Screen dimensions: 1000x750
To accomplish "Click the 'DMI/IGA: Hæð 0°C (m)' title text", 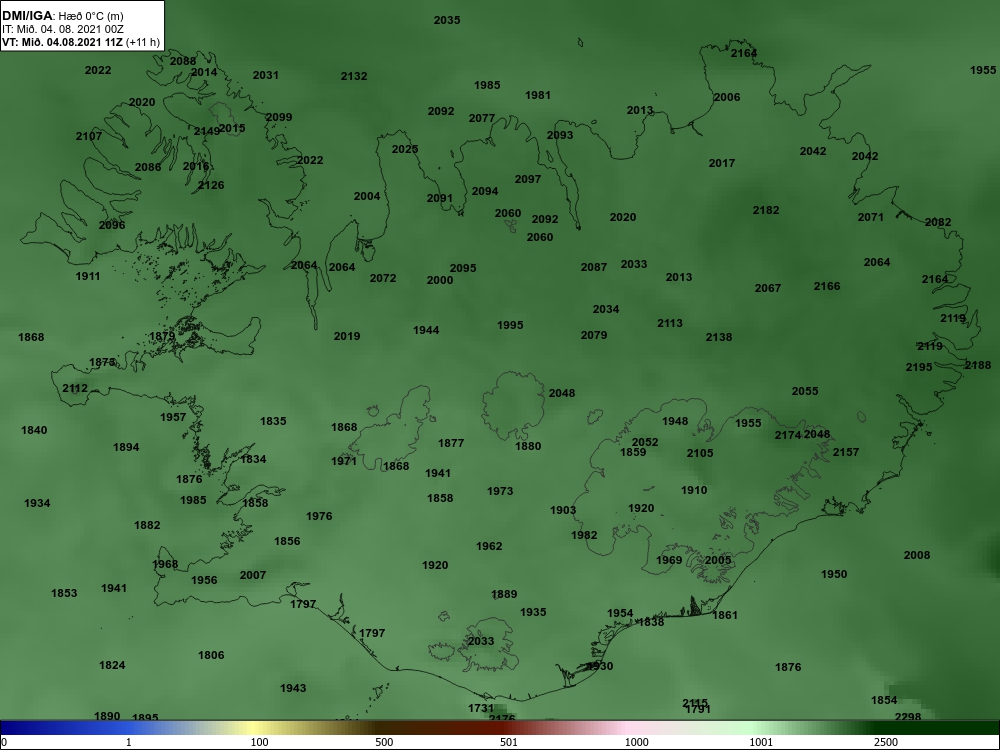I will tap(62, 16).
